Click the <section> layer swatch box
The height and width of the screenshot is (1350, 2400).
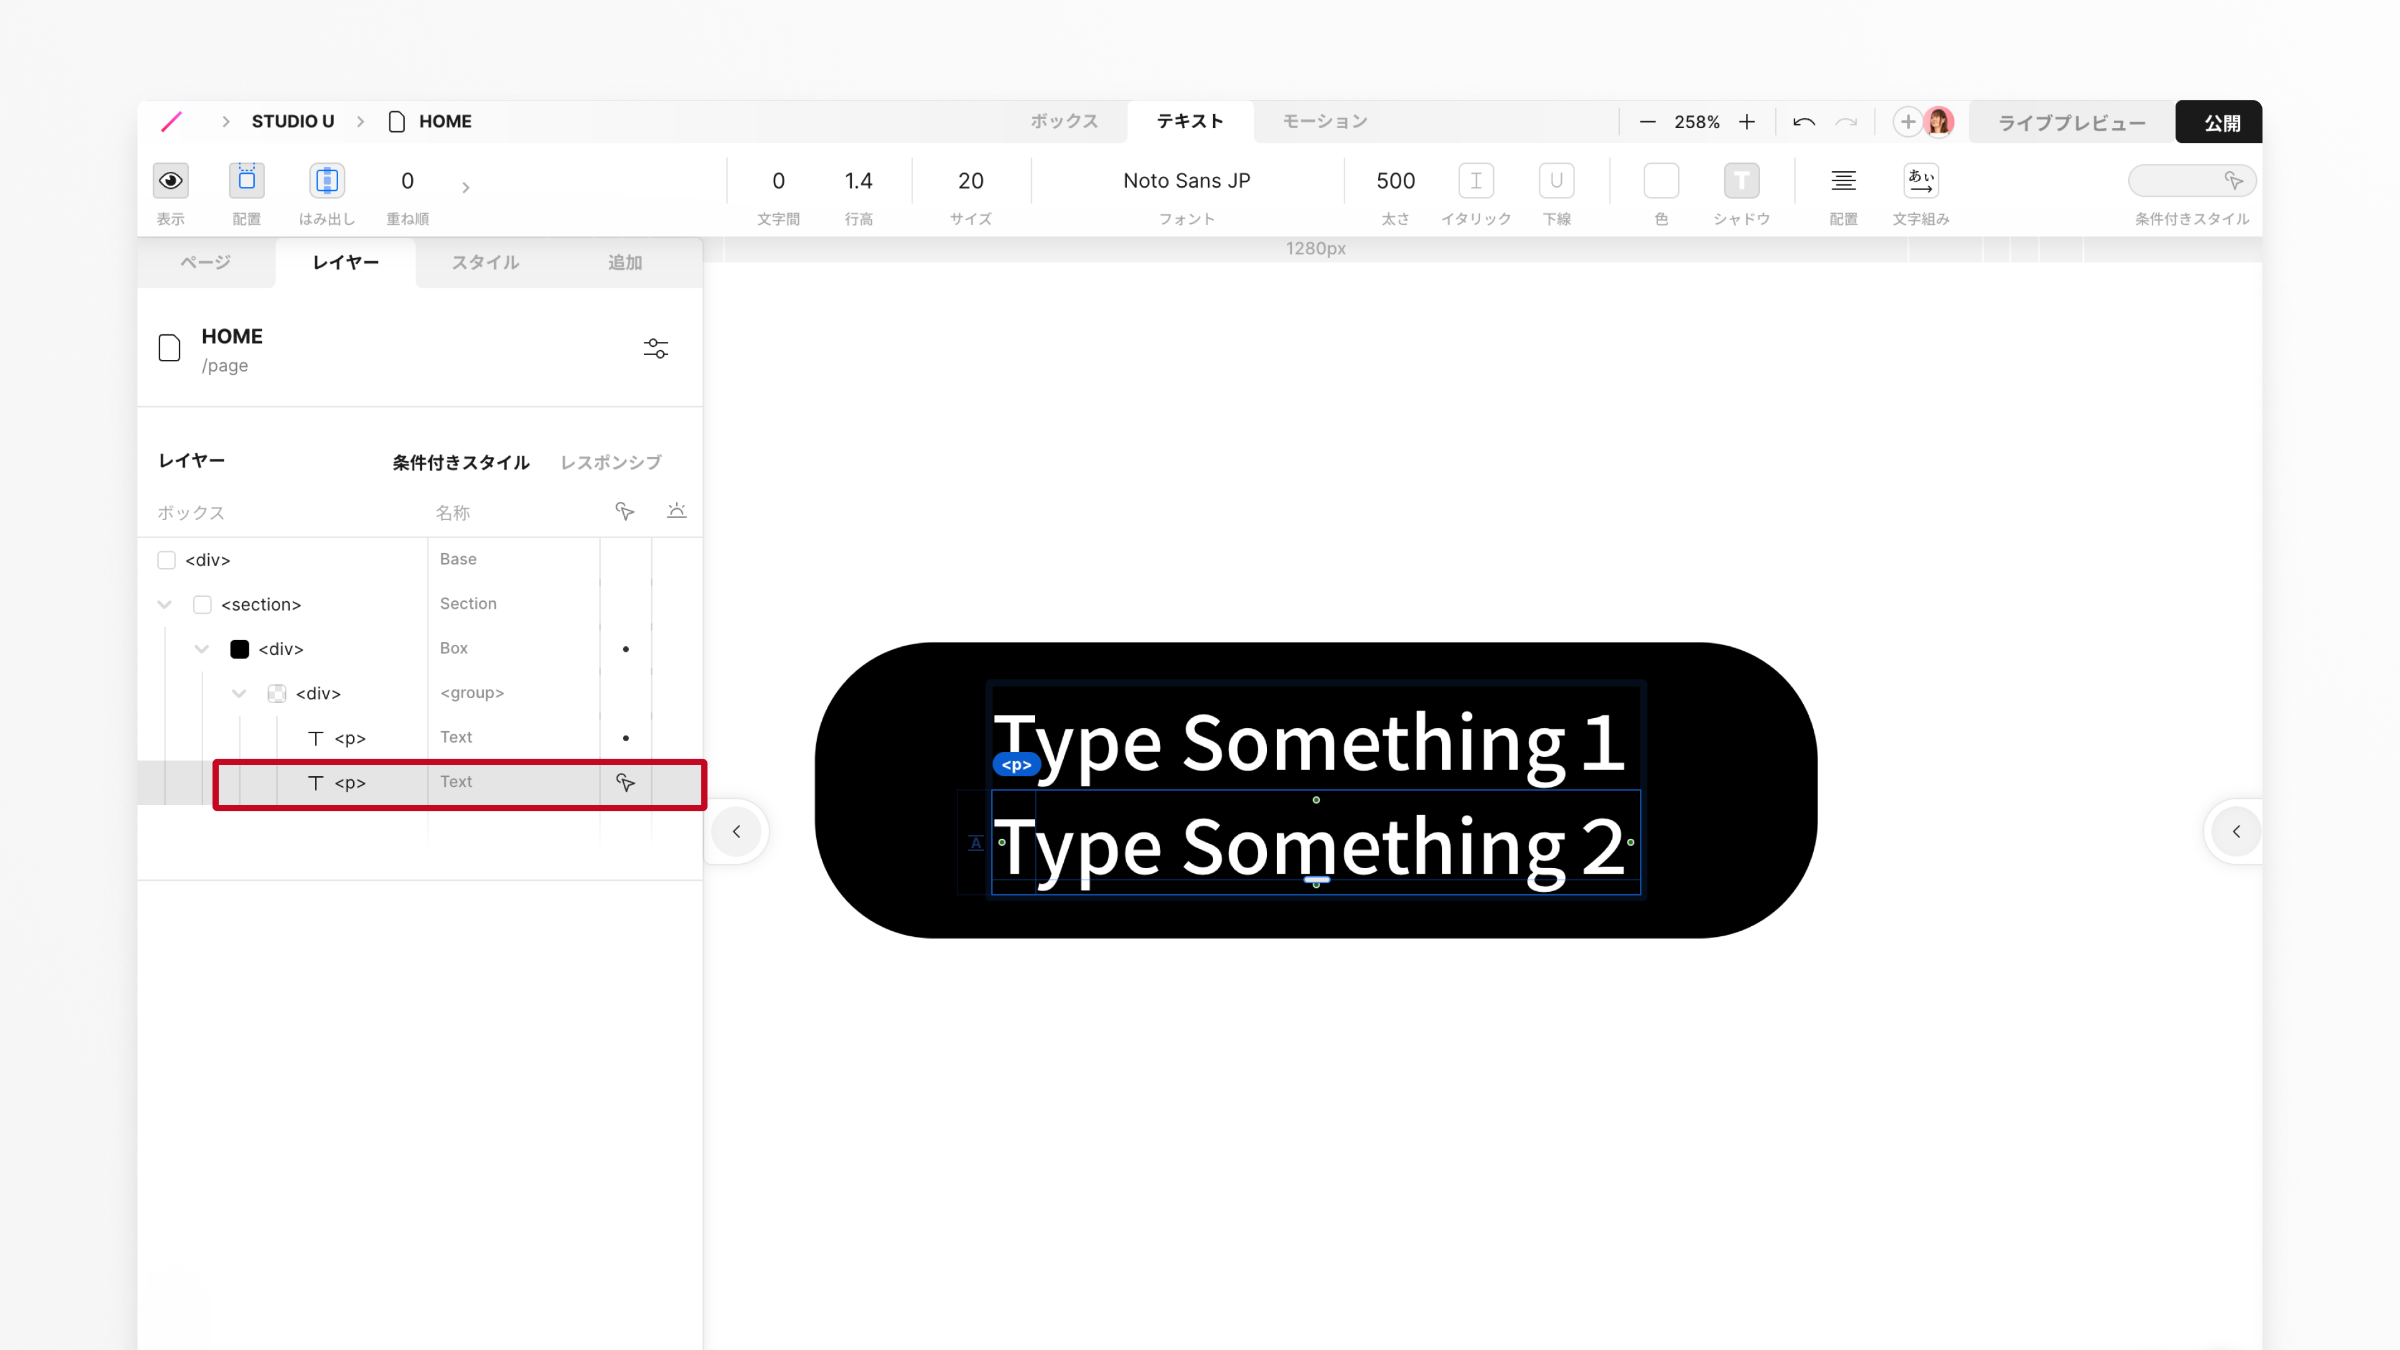pos(202,604)
